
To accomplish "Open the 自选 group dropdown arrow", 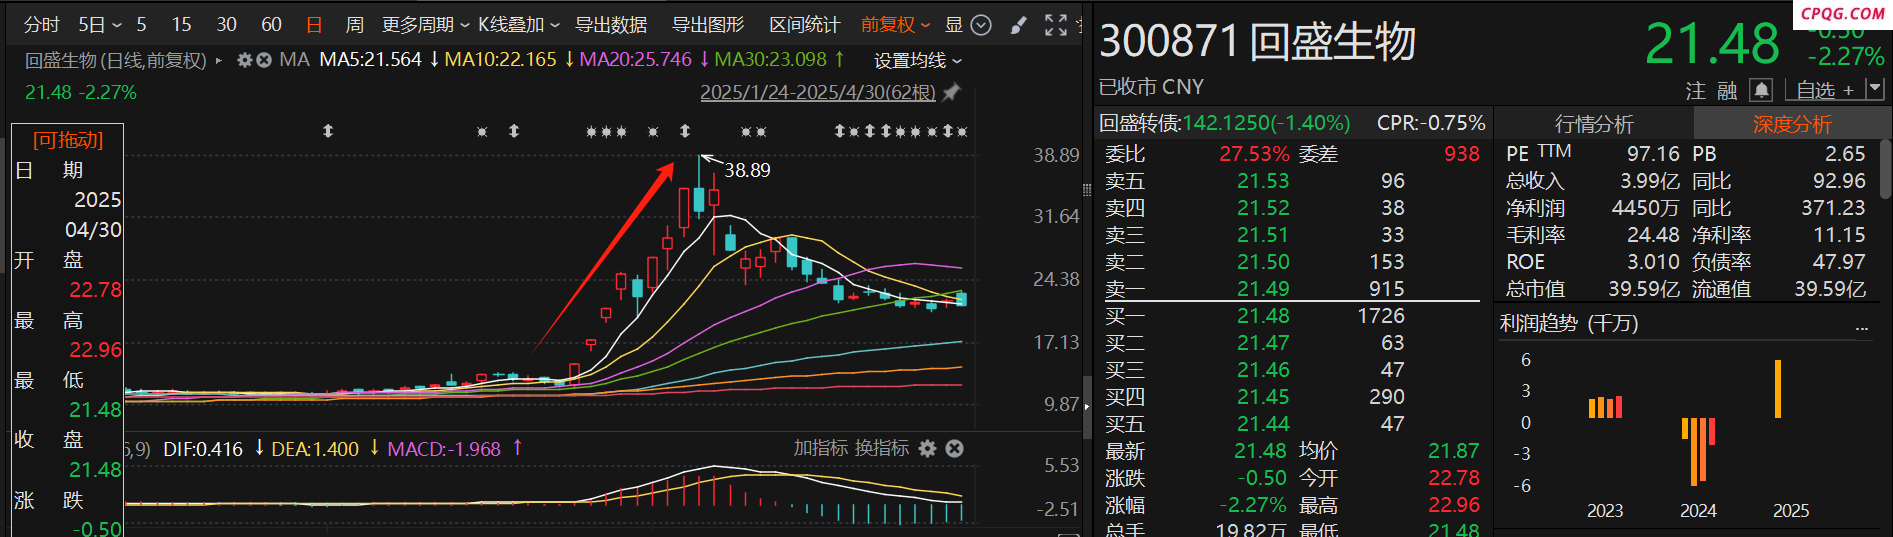I will 1875,89.
